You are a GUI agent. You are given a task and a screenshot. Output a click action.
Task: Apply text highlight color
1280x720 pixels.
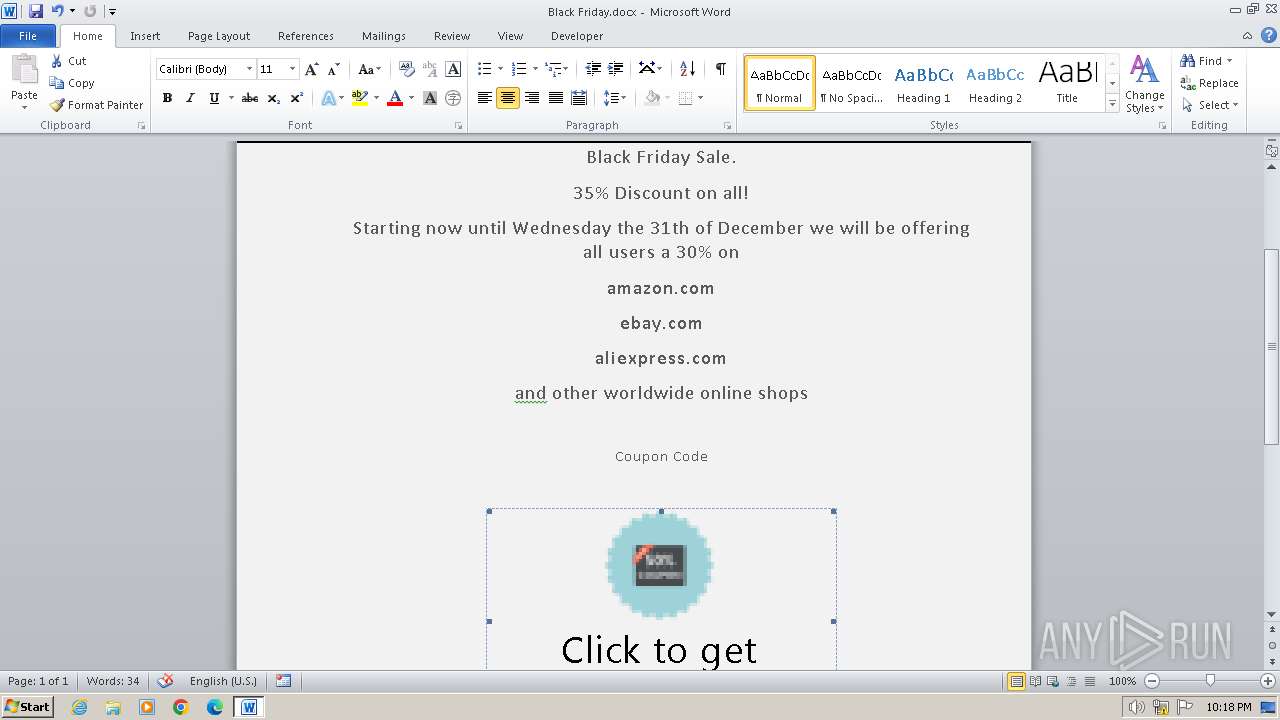[x=360, y=98]
